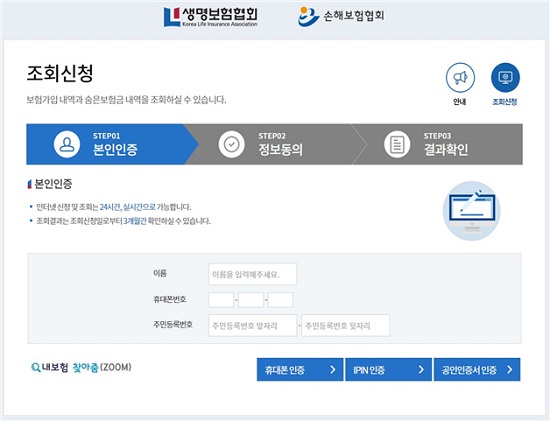Image resolution: width=550 pixels, height=421 pixels.
Task: Open the 손해보험협회 logo link
Action: tap(341, 16)
